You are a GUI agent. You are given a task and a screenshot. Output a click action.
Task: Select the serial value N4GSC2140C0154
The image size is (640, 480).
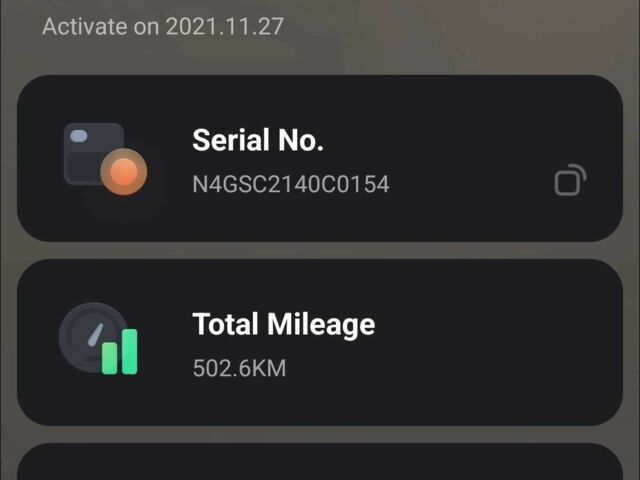290,184
